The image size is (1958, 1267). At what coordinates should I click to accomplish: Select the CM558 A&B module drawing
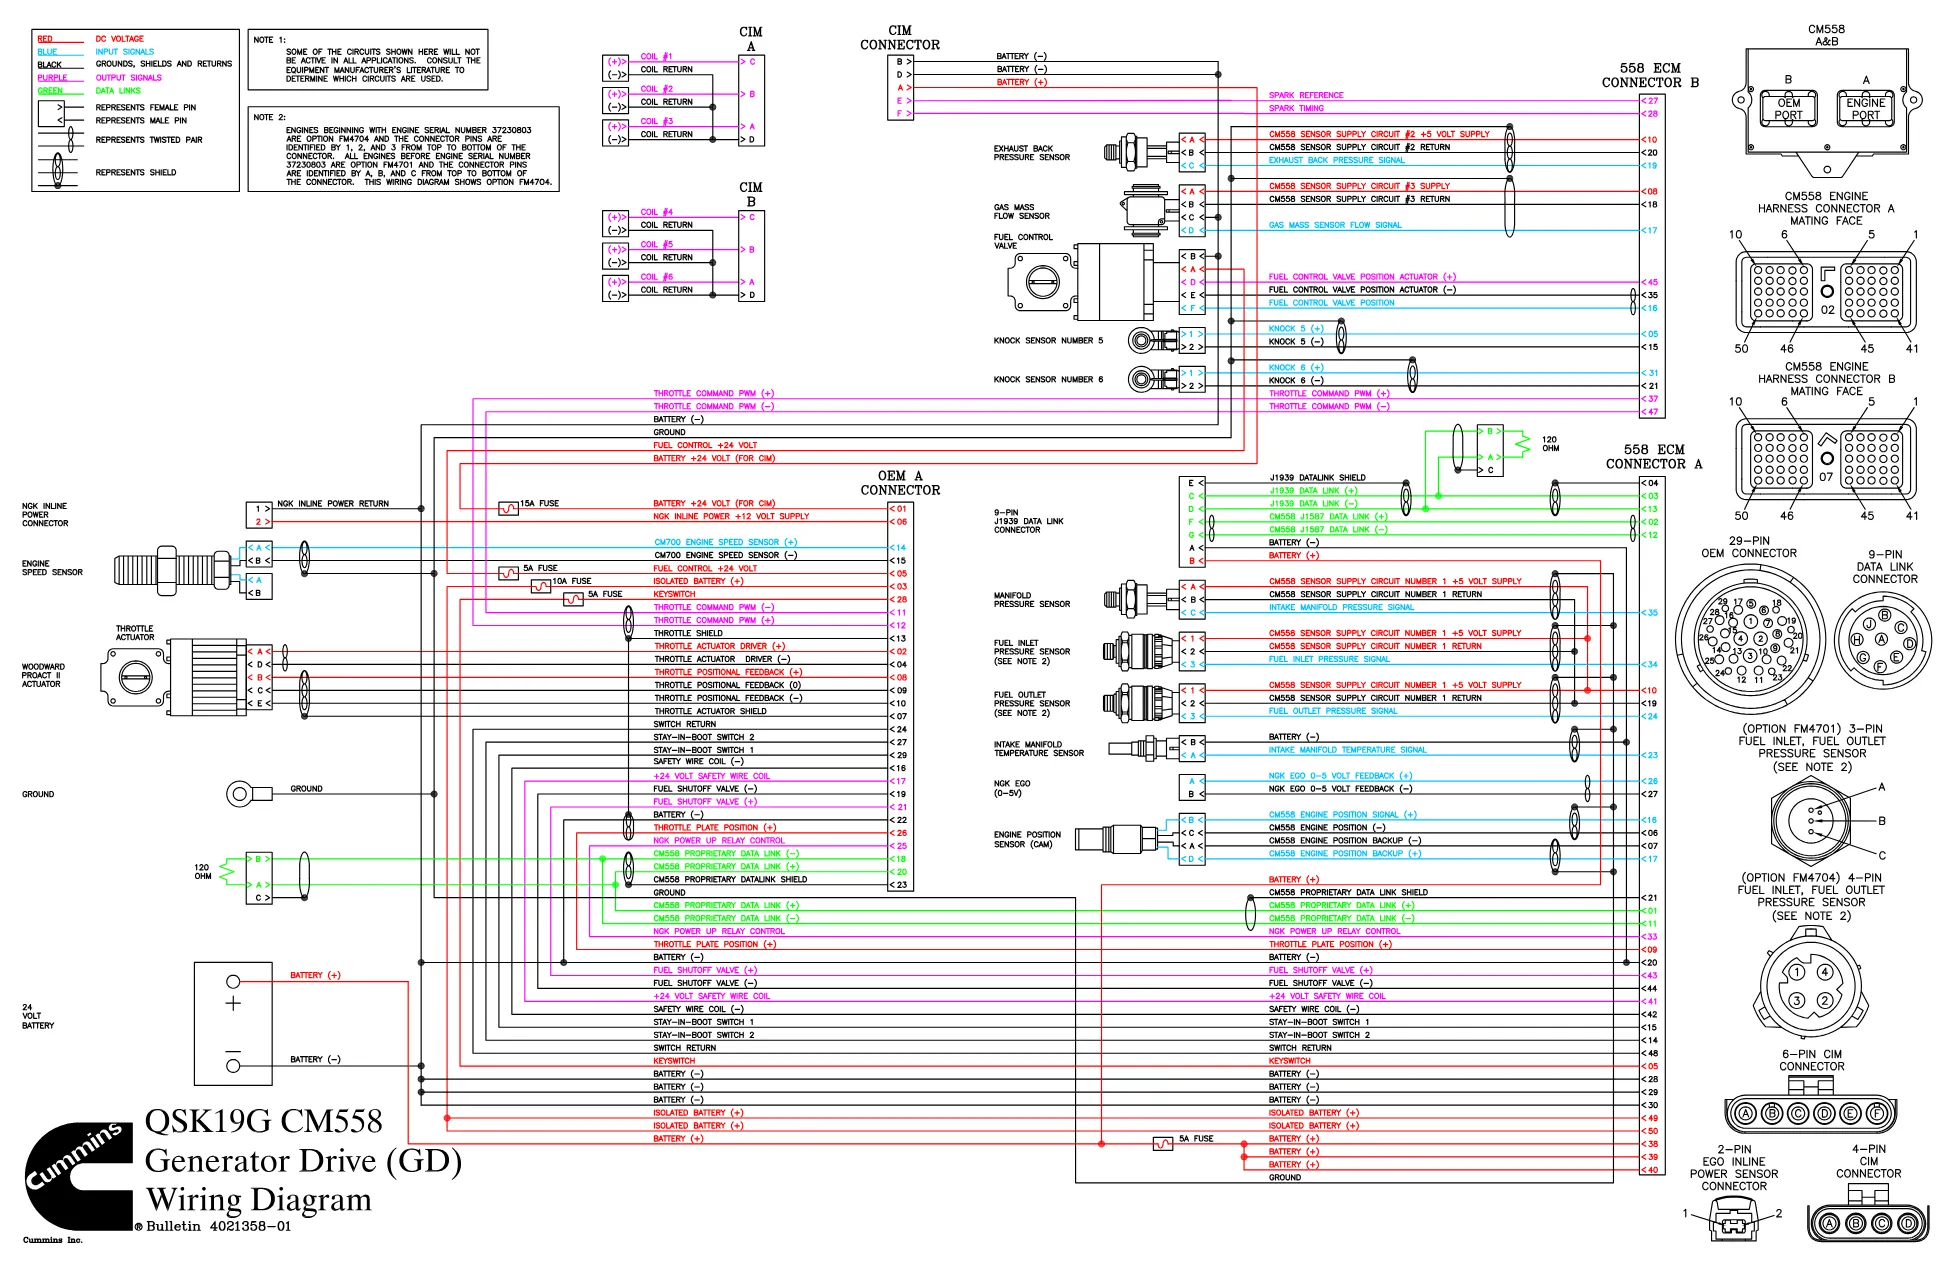[1826, 112]
